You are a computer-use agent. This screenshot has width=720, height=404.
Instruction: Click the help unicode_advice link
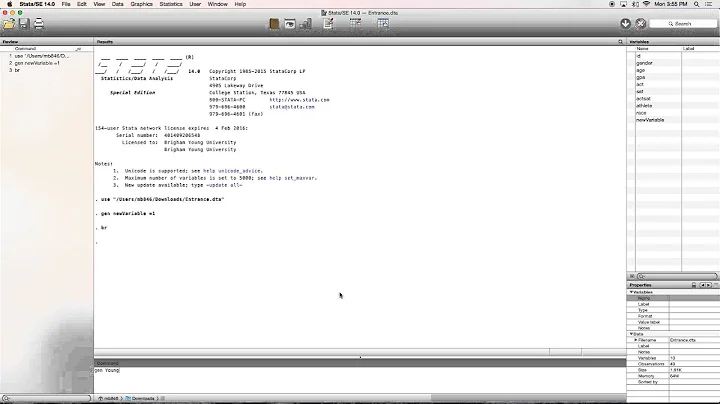coord(233,171)
